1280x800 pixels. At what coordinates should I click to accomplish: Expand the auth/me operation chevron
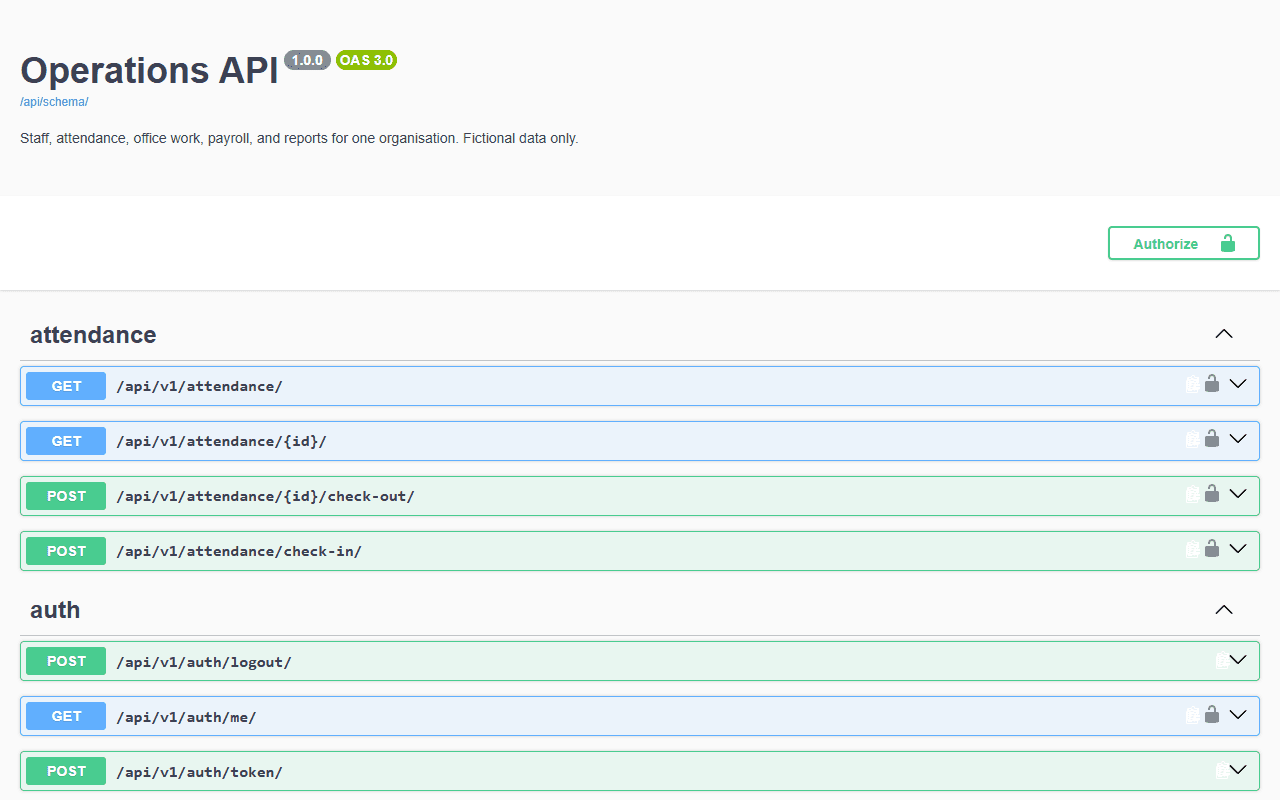coord(1238,715)
